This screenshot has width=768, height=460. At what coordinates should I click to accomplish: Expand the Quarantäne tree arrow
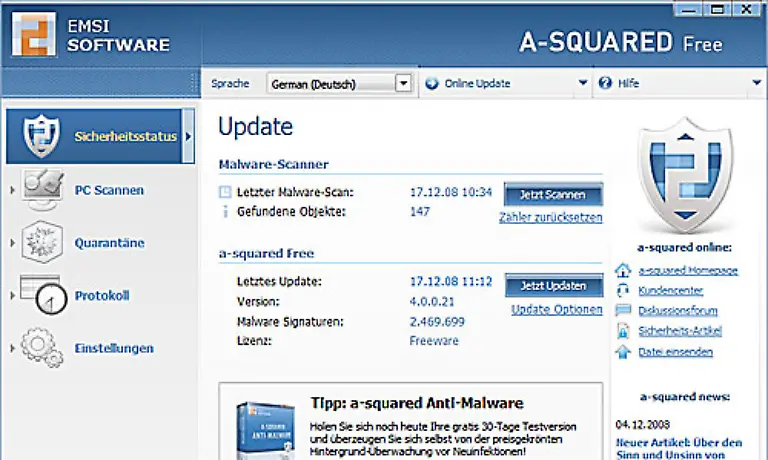click(x=13, y=242)
